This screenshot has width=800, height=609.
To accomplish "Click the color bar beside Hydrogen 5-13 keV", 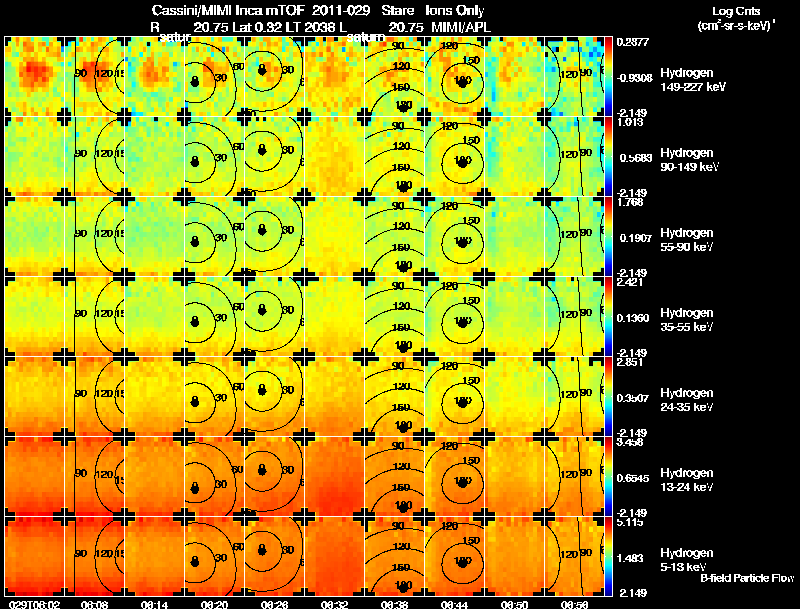I will click(x=608, y=557).
